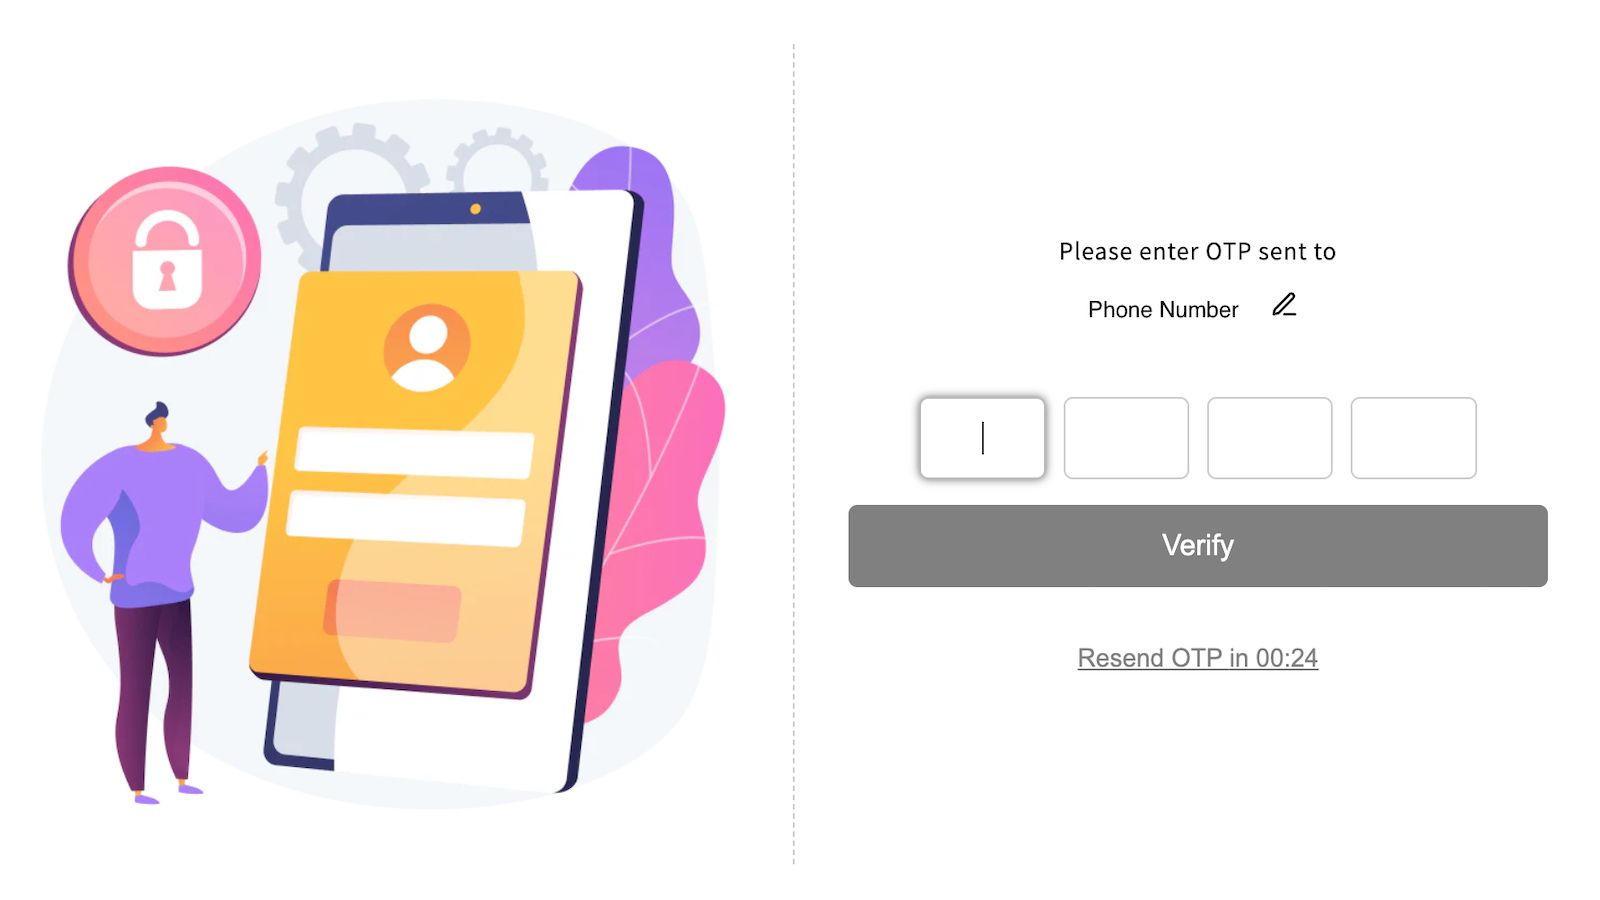Click the pink button on the orange card

click(x=392, y=610)
